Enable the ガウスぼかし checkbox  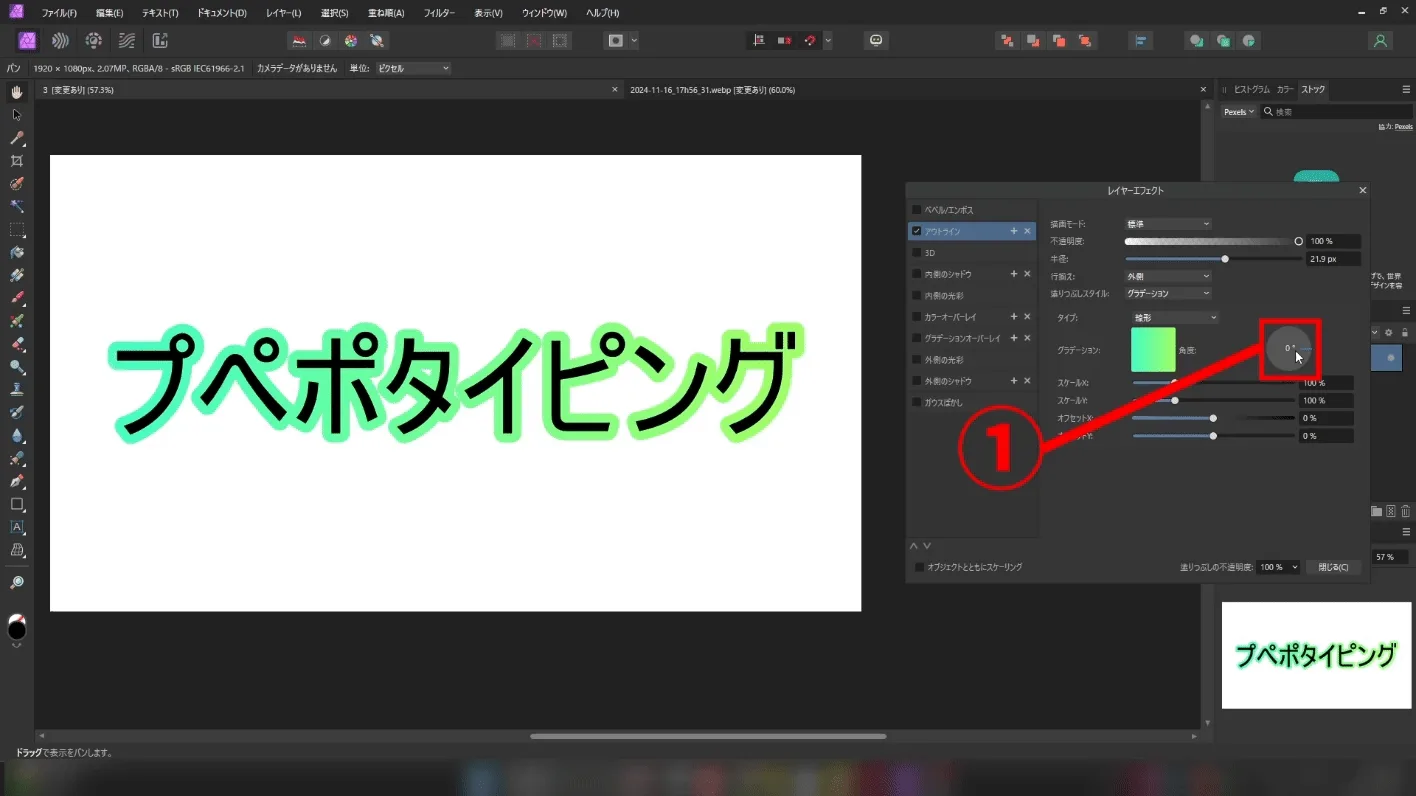click(x=917, y=402)
